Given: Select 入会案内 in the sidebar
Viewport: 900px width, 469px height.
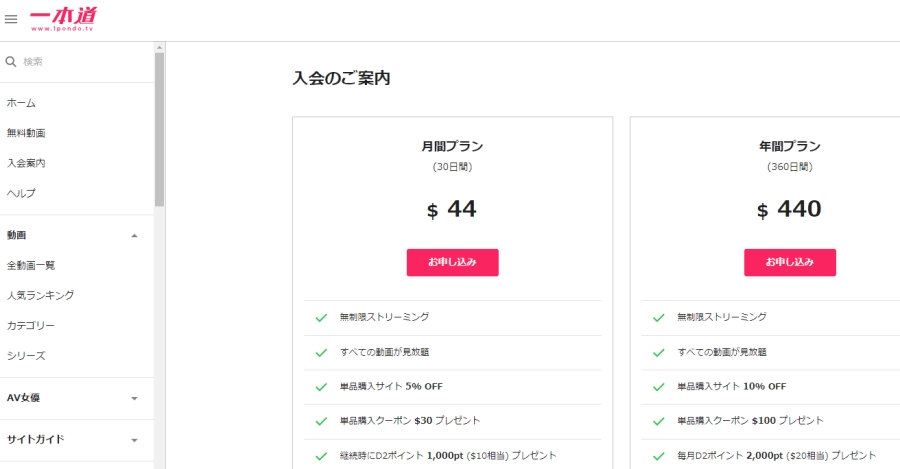Looking at the screenshot, I should point(26,163).
